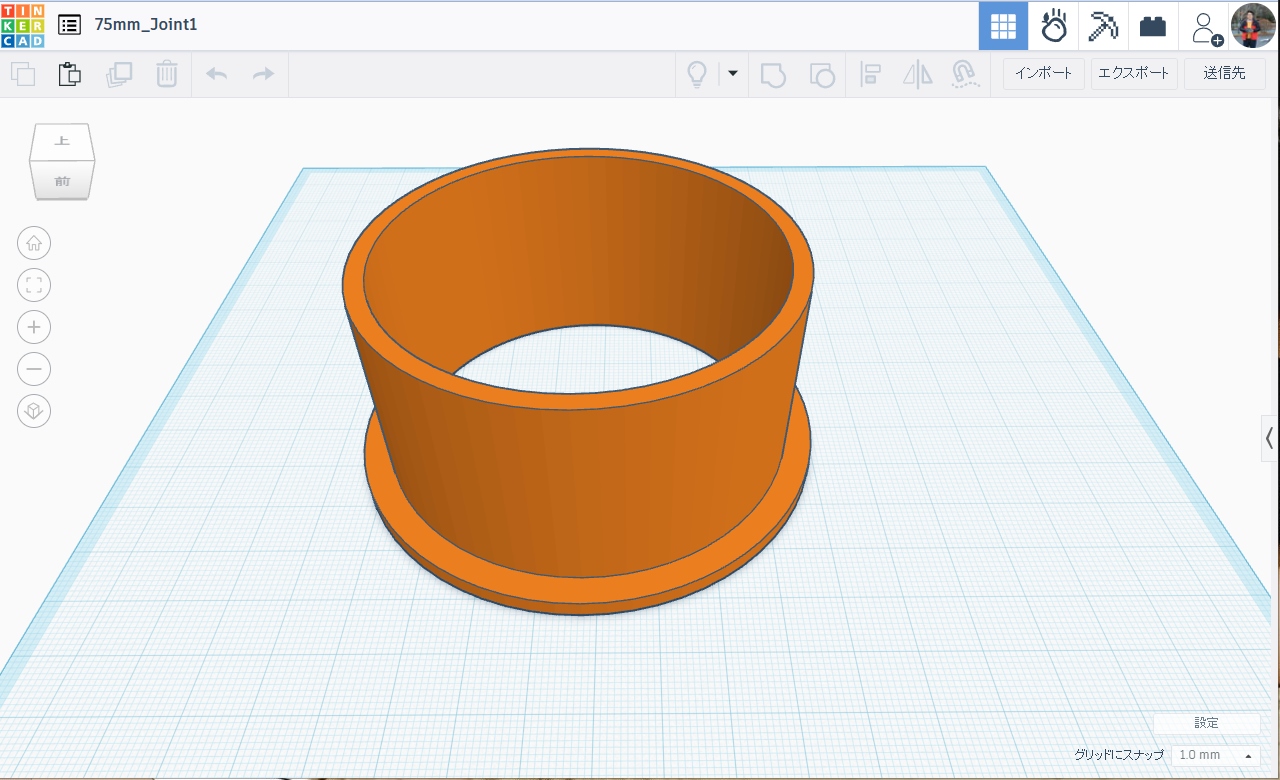Image resolution: width=1280 pixels, height=780 pixels.
Task: Toggle orthographic perspective view button
Action: 34,411
